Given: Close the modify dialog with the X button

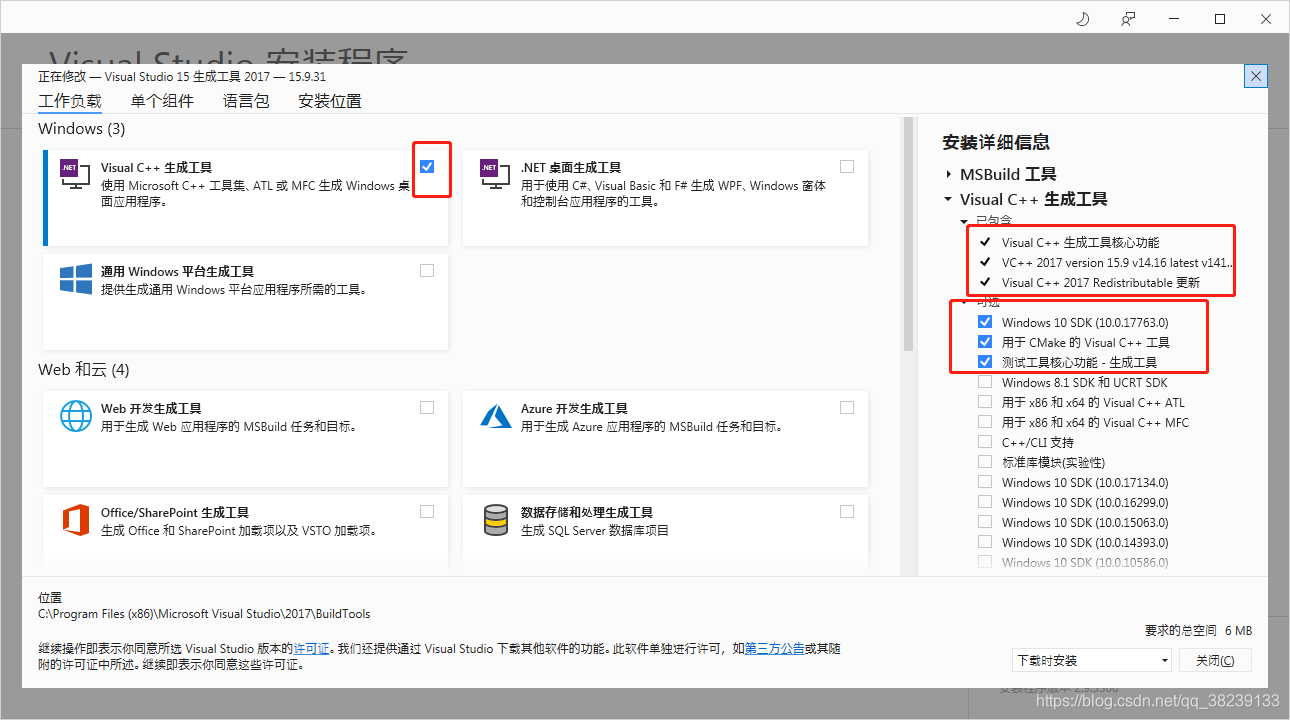Looking at the screenshot, I should pos(1257,76).
